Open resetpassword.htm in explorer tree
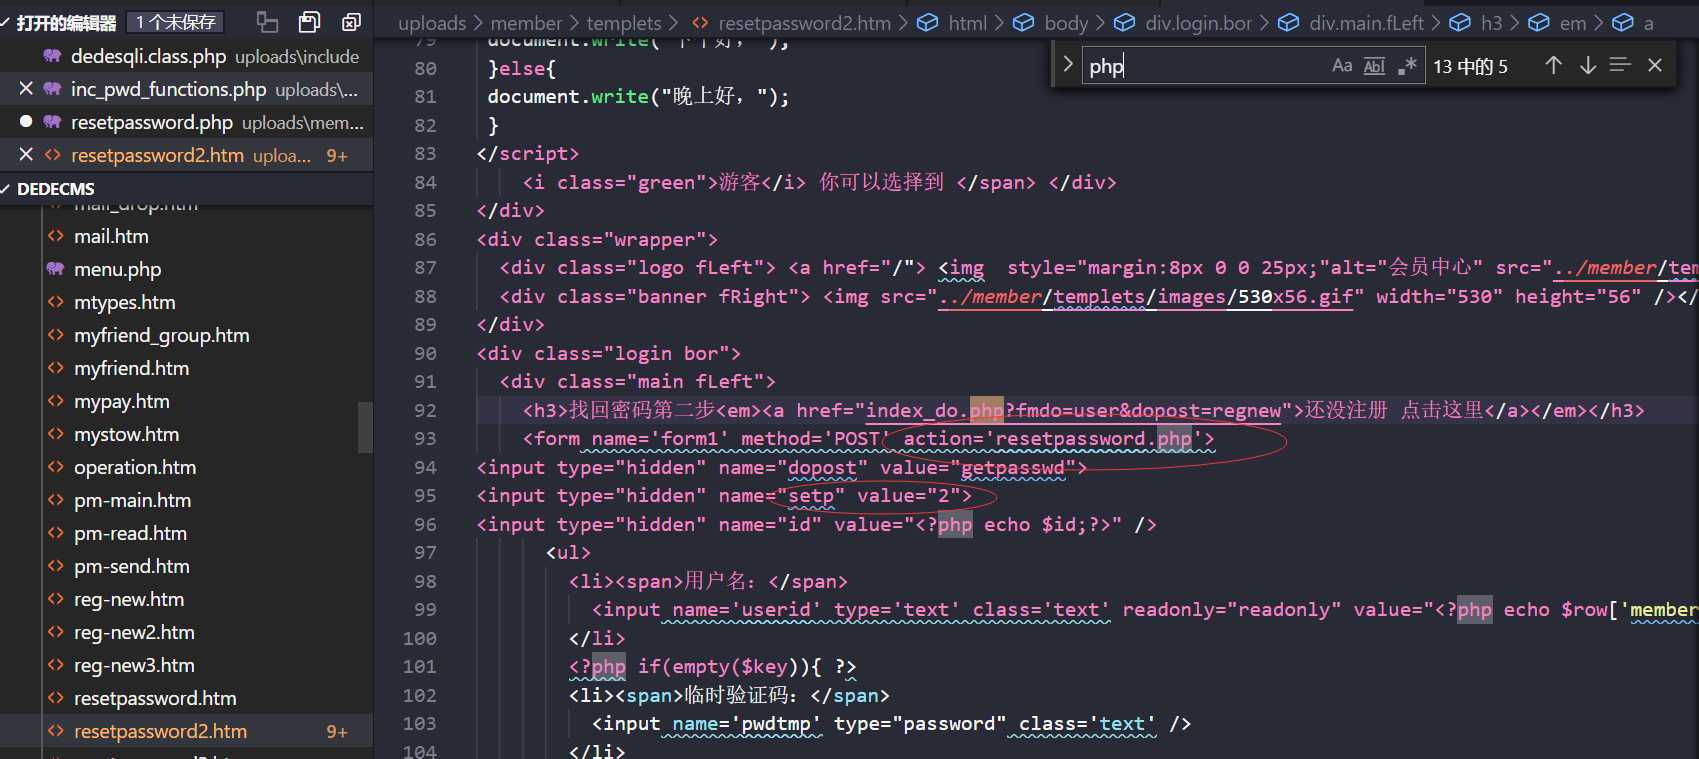The height and width of the screenshot is (759, 1699). [x=155, y=698]
